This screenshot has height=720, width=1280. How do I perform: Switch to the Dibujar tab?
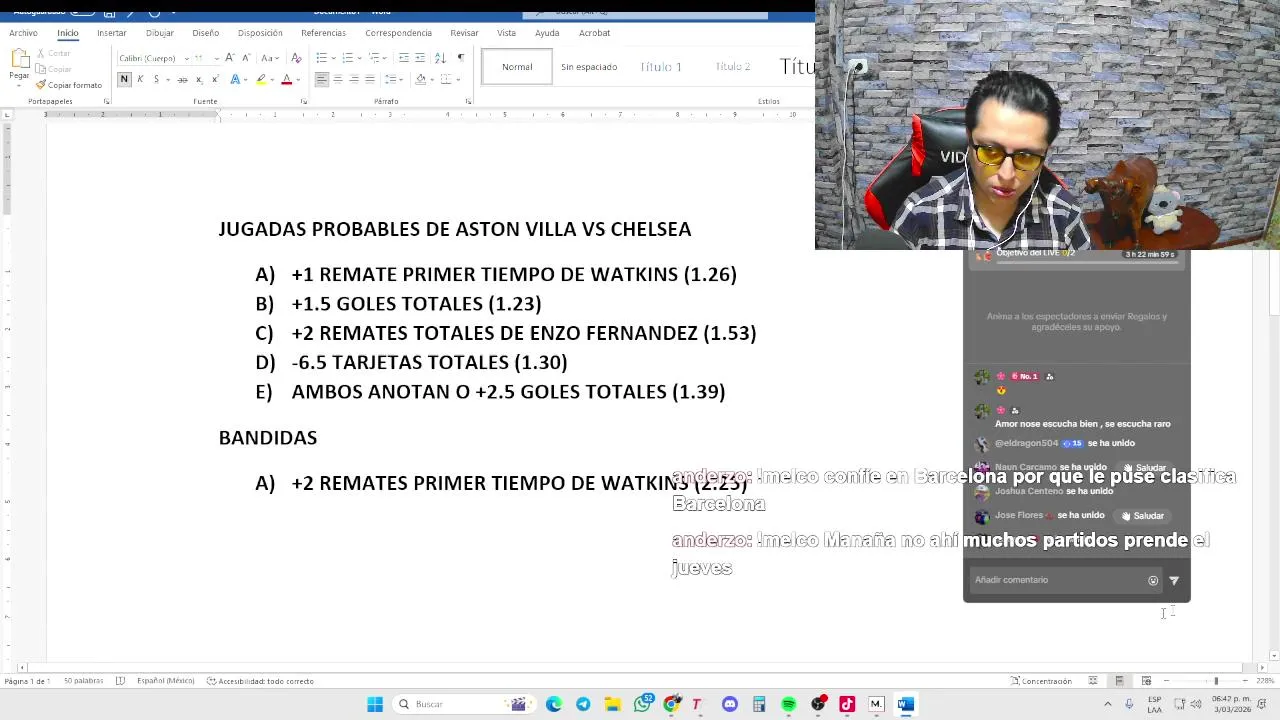click(x=159, y=33)
